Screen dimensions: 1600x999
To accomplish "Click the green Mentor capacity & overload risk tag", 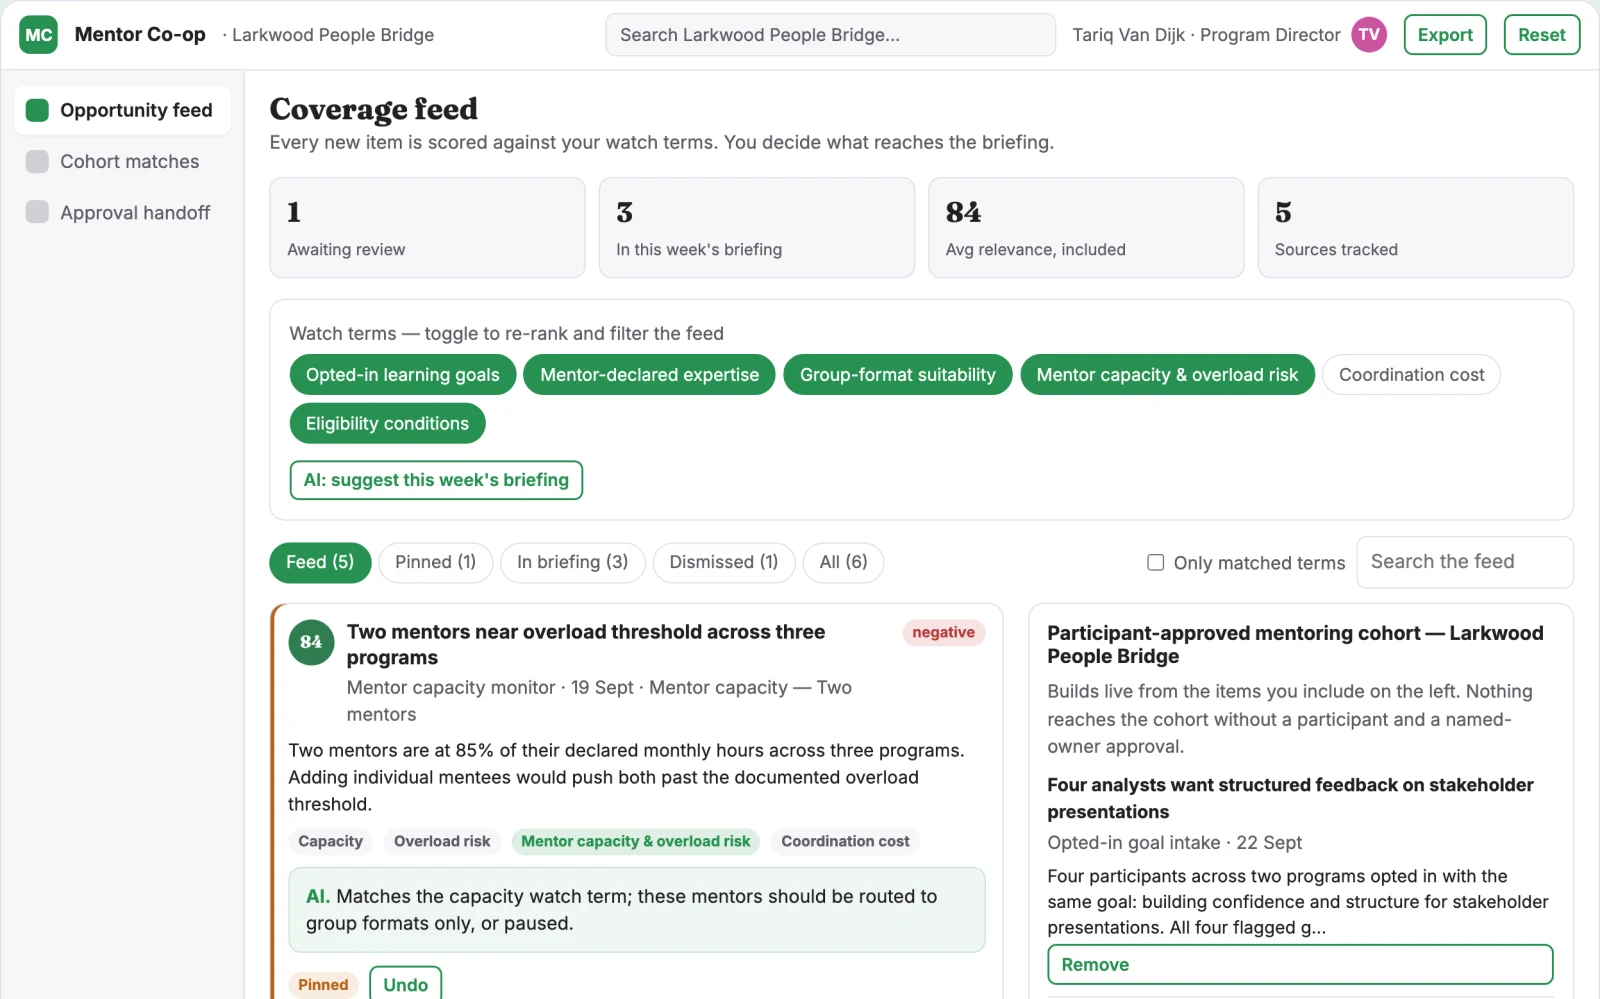I will pos(635,842).
